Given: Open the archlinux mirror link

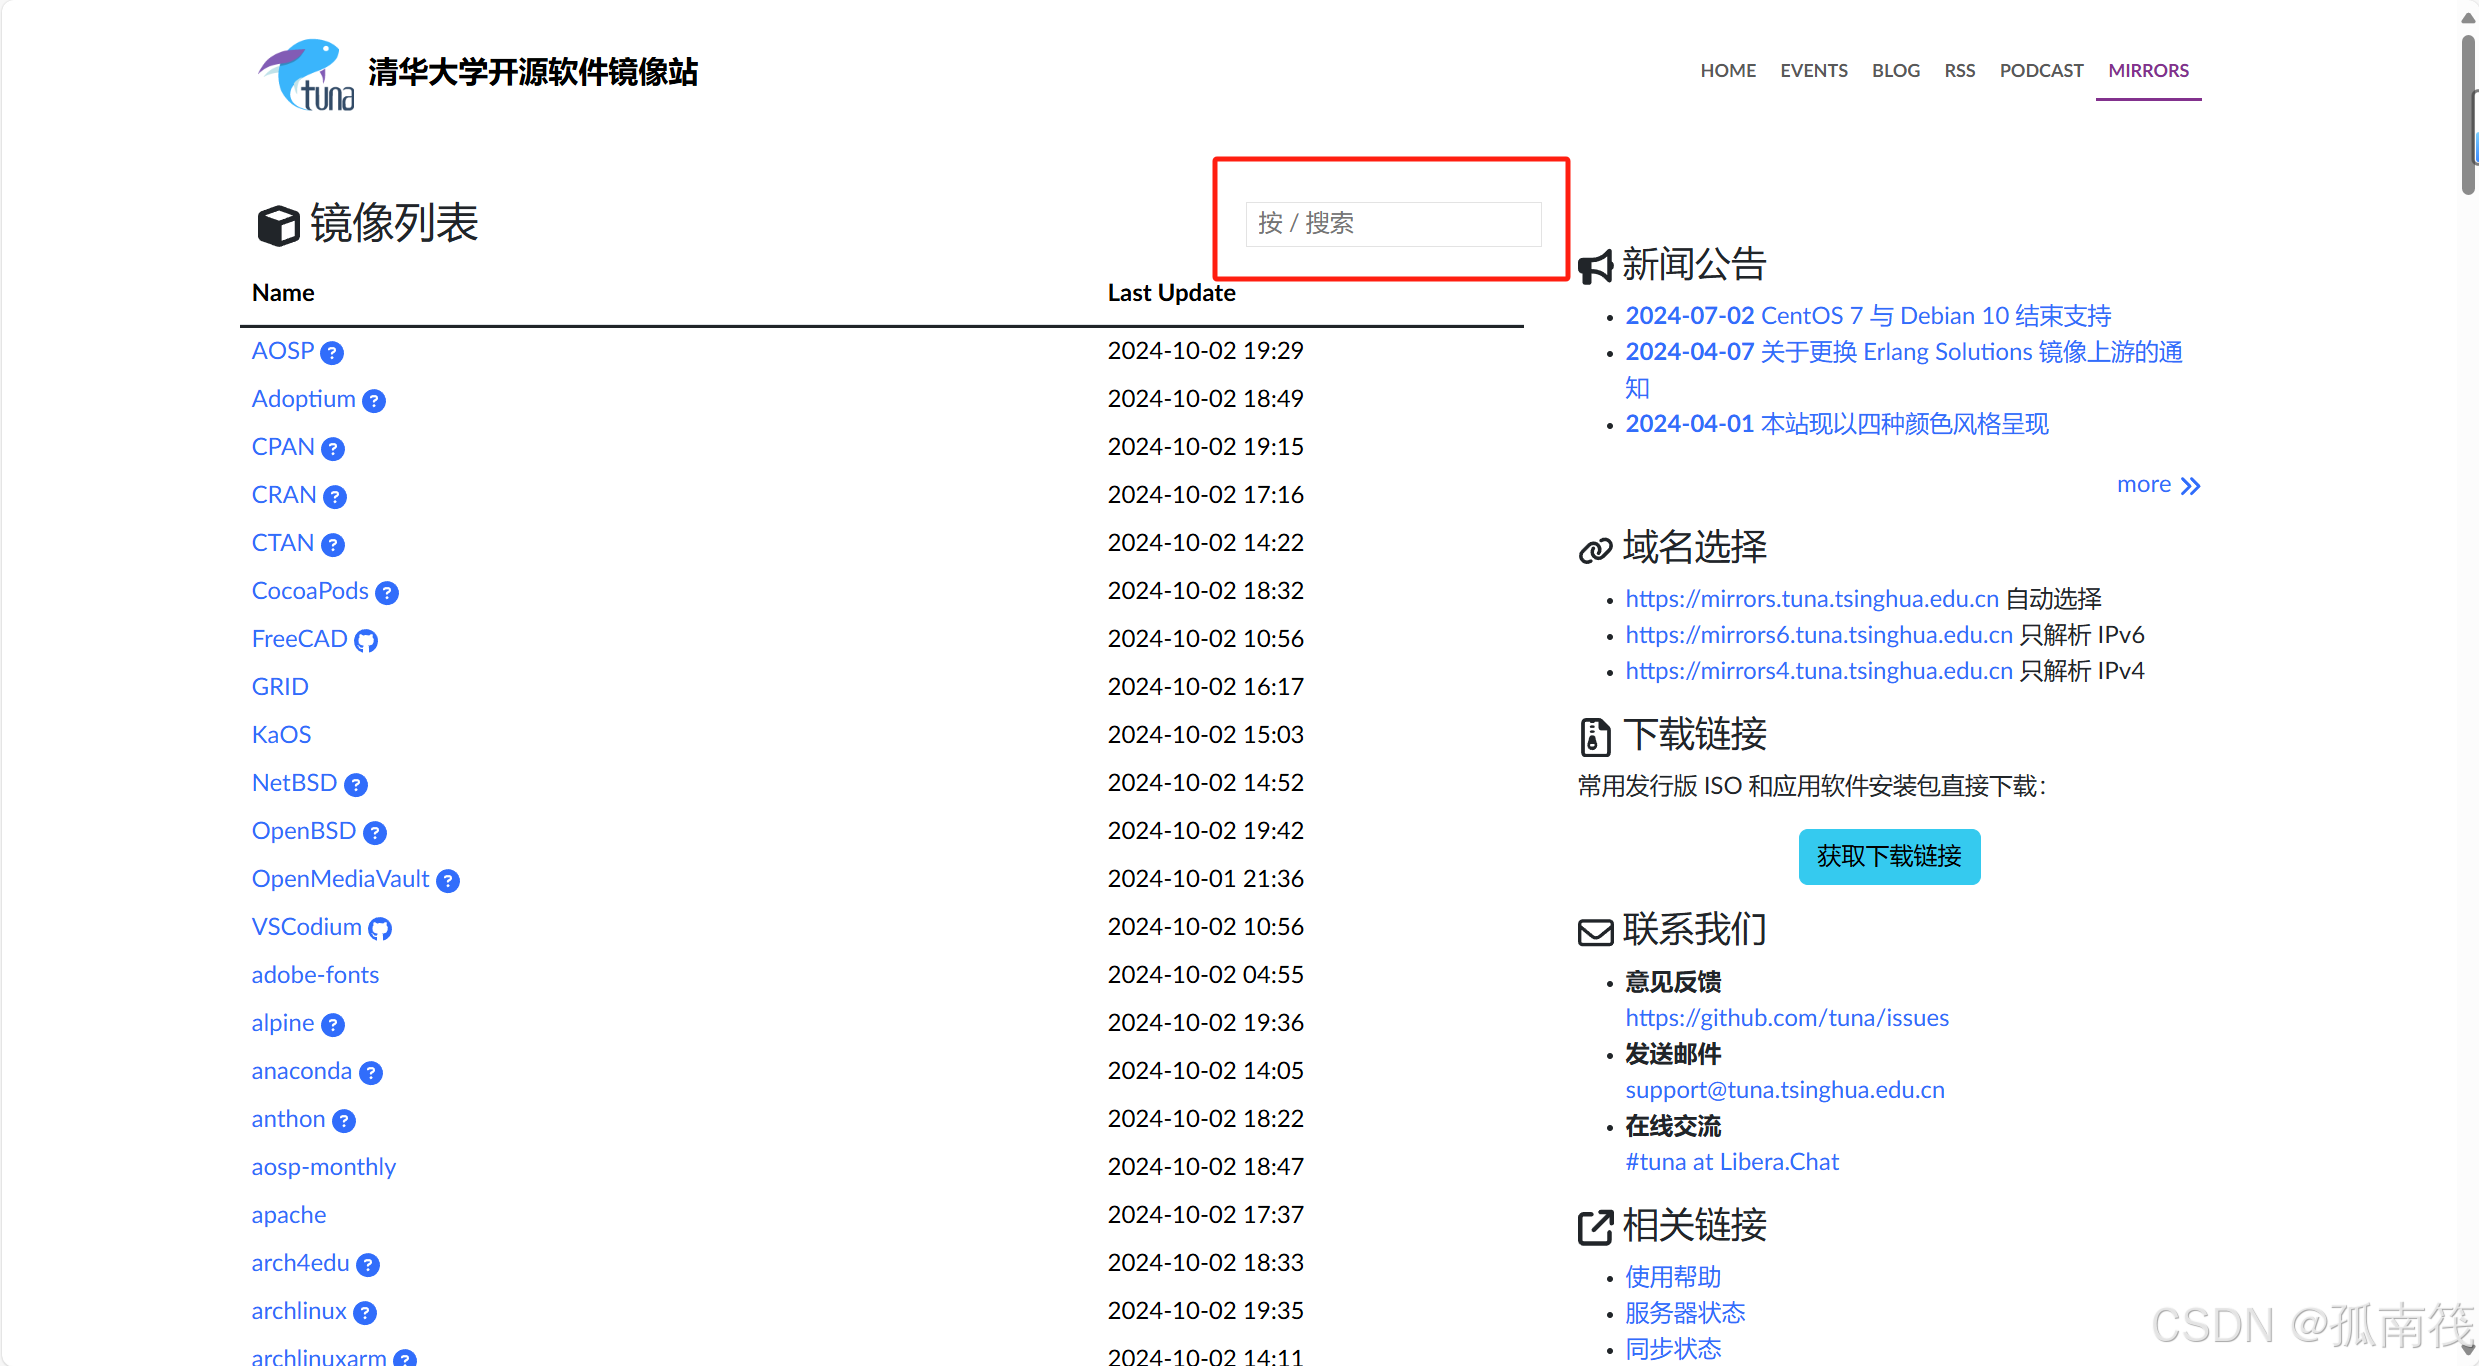Looking at the screenshot, I should pos(298,1311).
